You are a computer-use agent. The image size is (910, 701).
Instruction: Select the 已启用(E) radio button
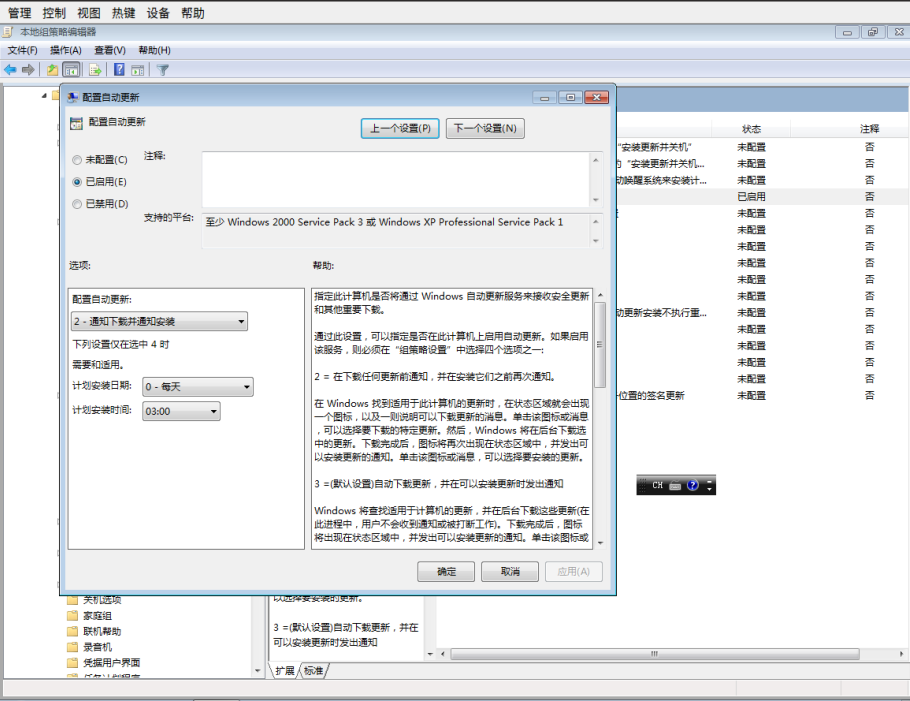[x=77, y=182]
